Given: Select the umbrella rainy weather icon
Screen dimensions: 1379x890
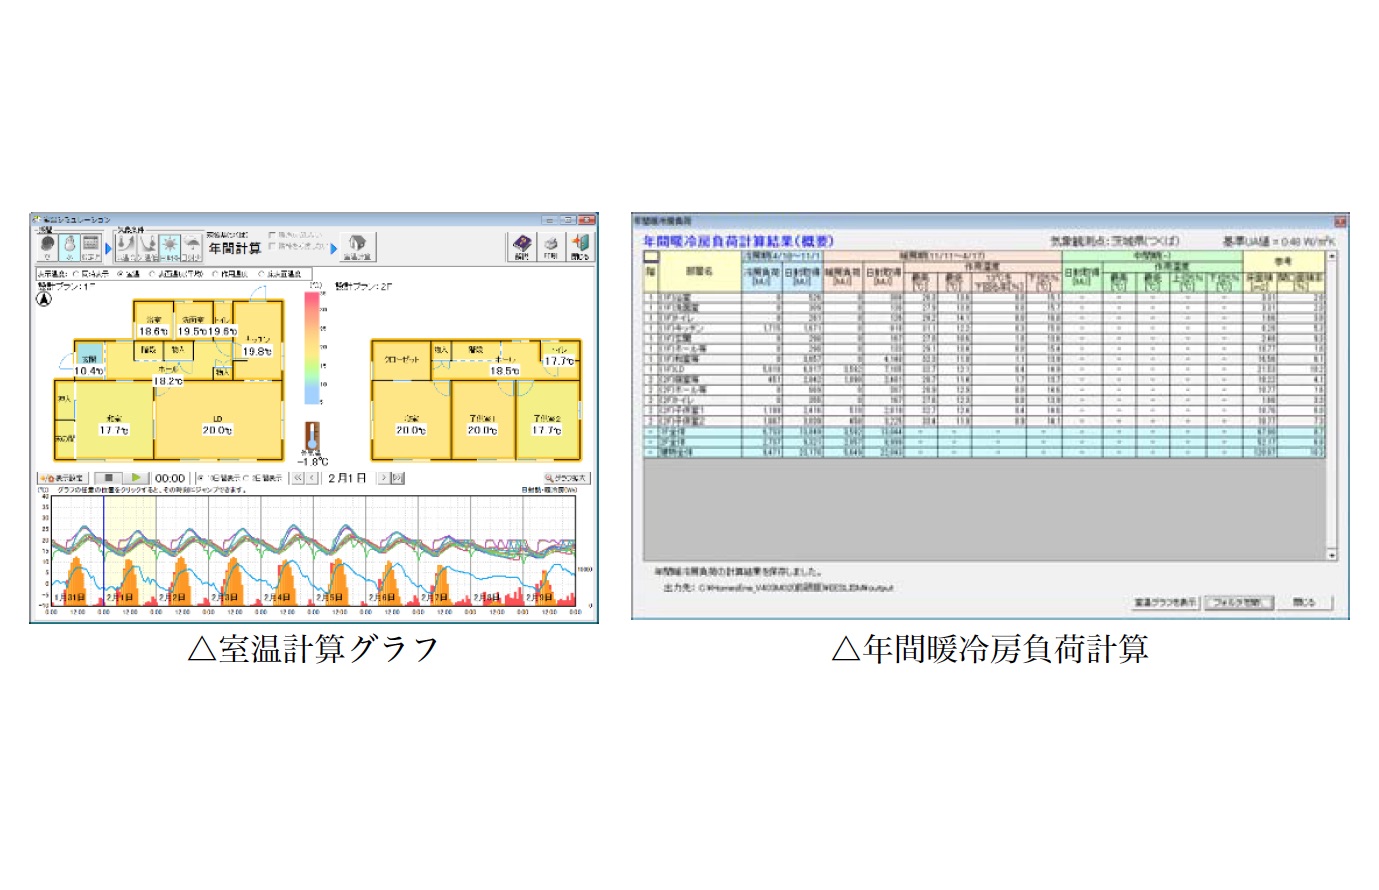Looking at the screenshot, I should point(192,245).
